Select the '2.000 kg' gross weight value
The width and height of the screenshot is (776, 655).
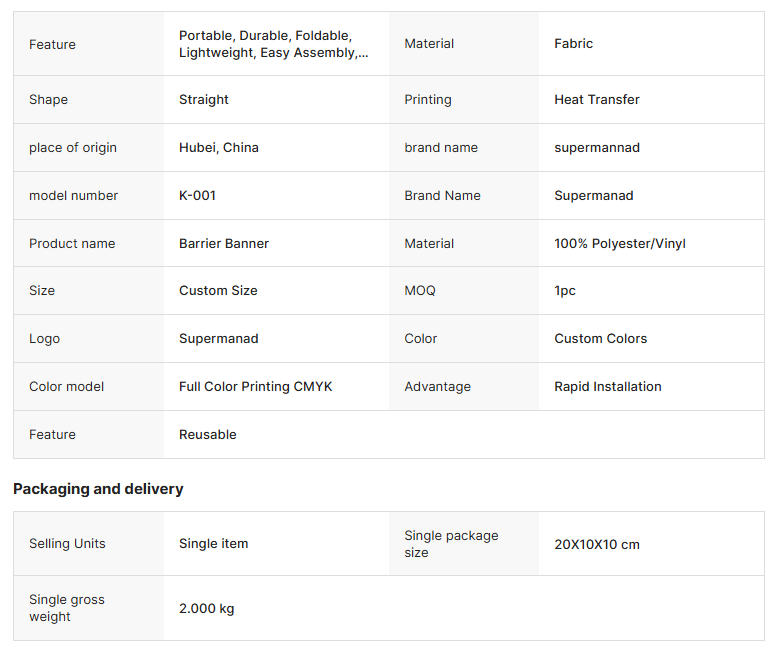(x=207, y=609)
